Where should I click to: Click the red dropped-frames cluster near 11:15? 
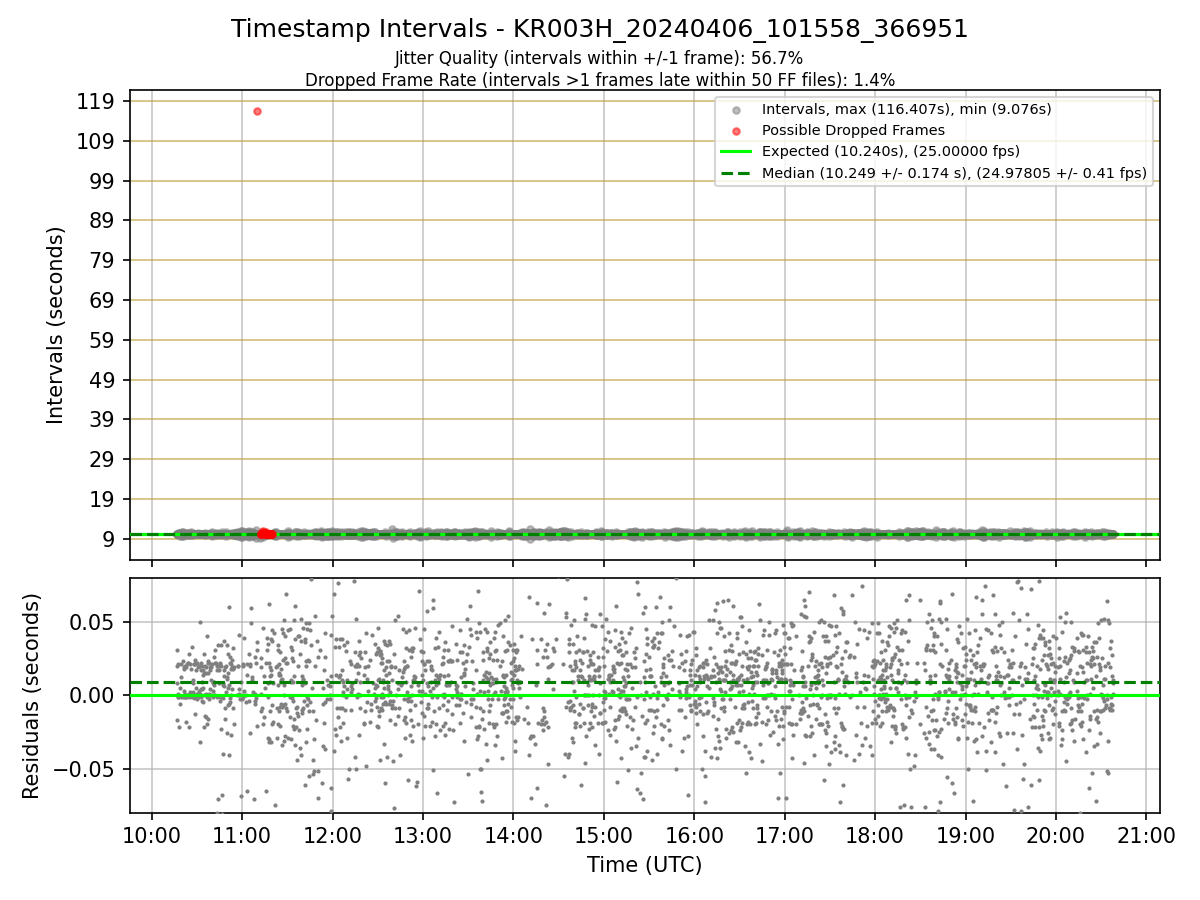click(x=266, y=534)
